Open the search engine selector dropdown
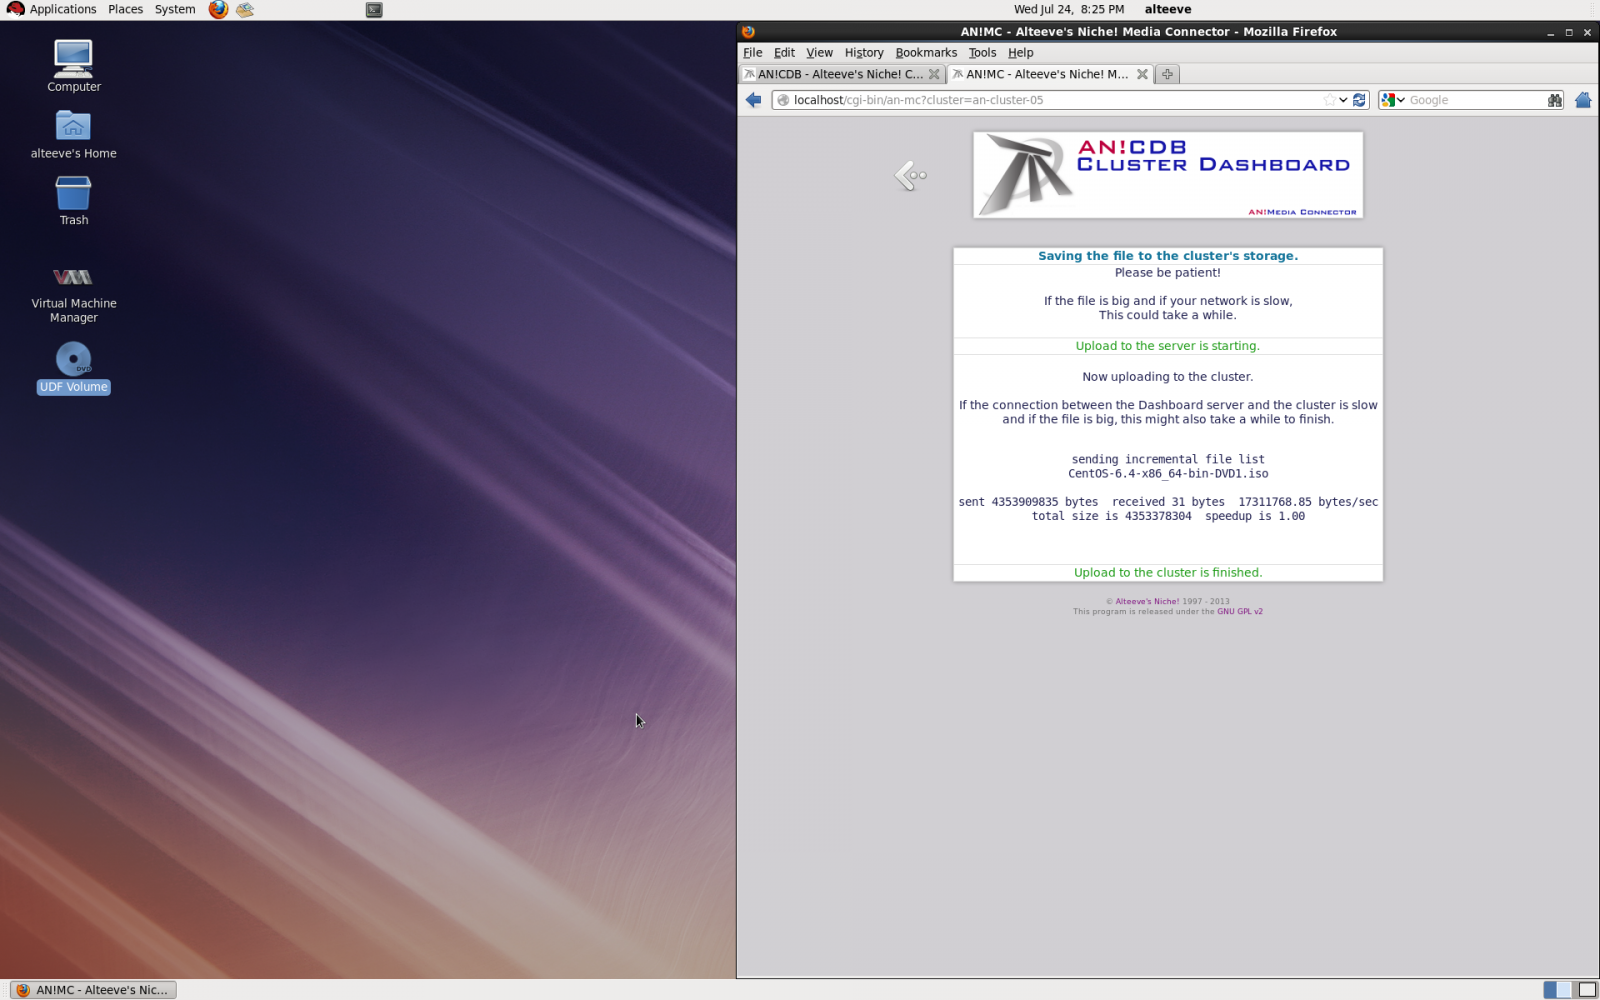1600x1000 pixels. point(1392,100)
